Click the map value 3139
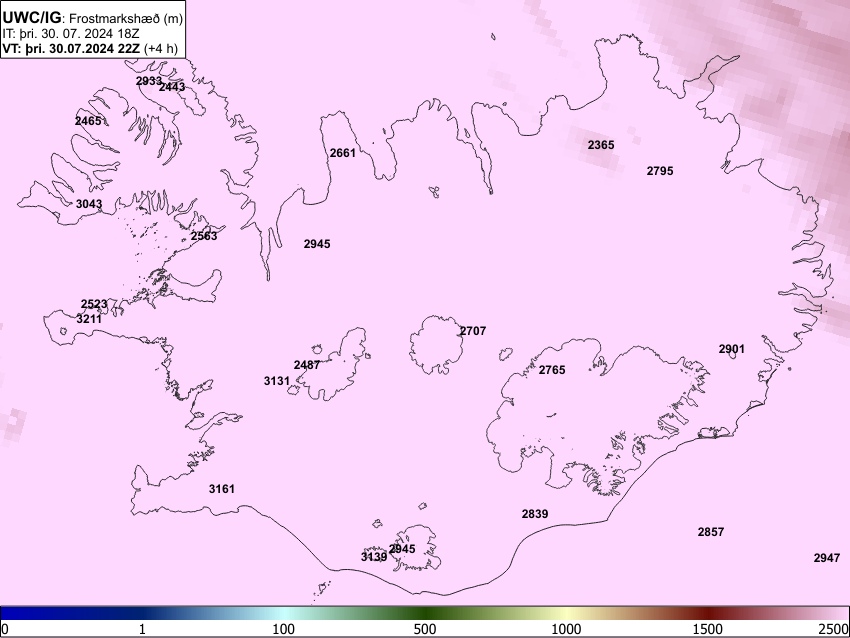850x638 pixels. (374, 557)
